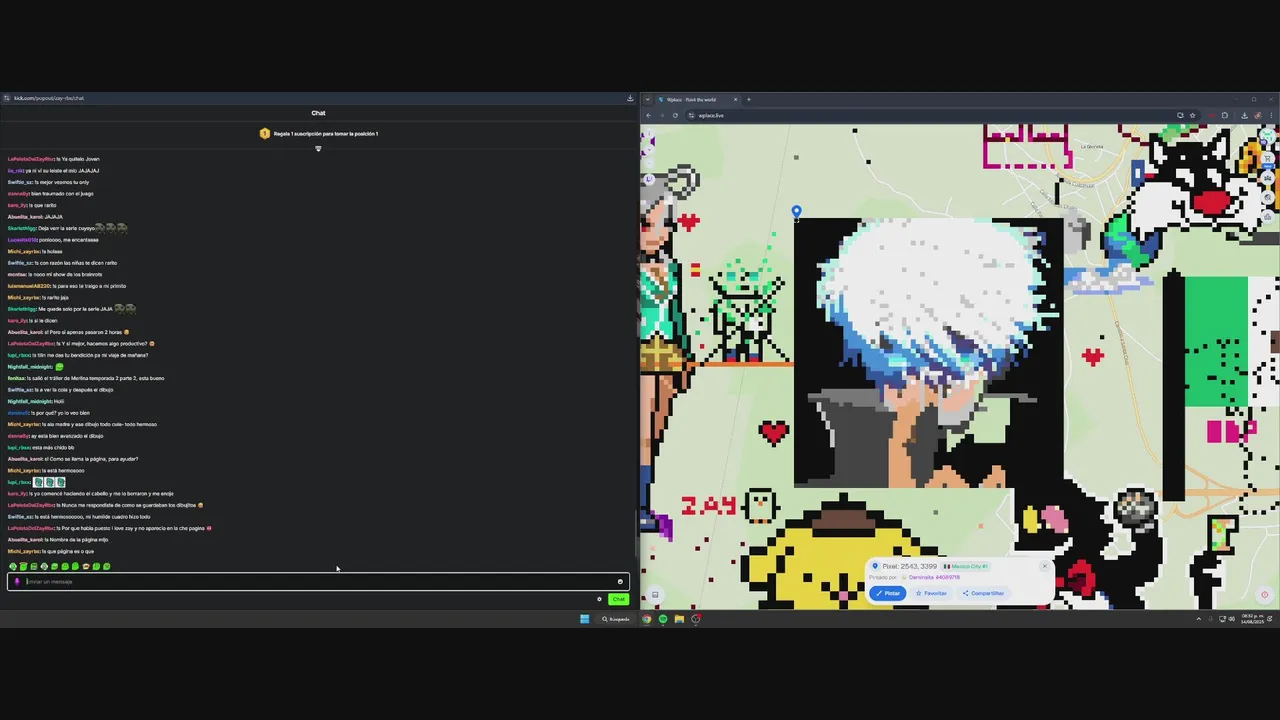Expand the leaderboard banner chevron

click(318, 149)
